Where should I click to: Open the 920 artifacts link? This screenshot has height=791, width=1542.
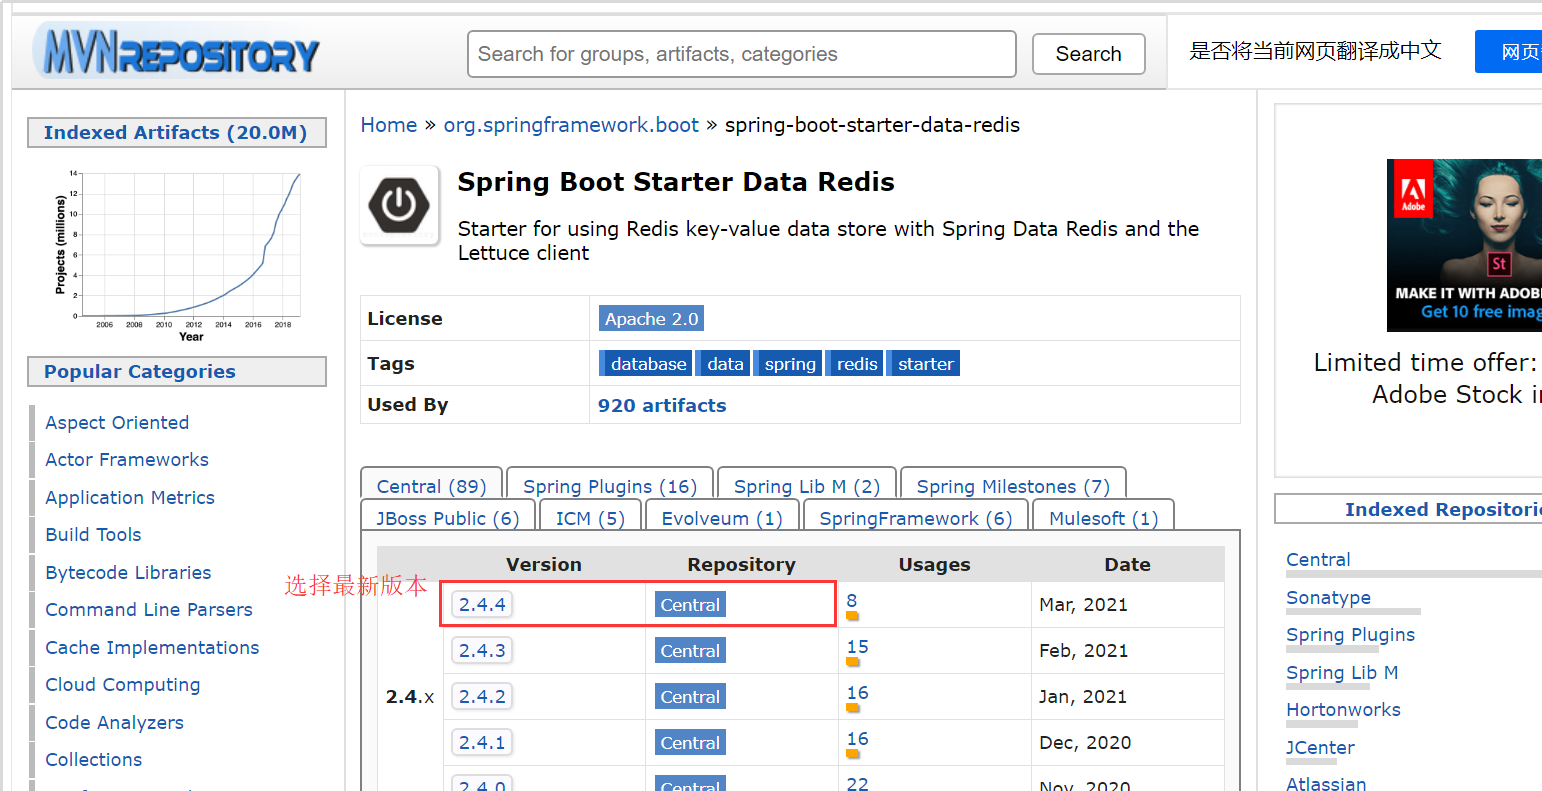click(662, 405)
